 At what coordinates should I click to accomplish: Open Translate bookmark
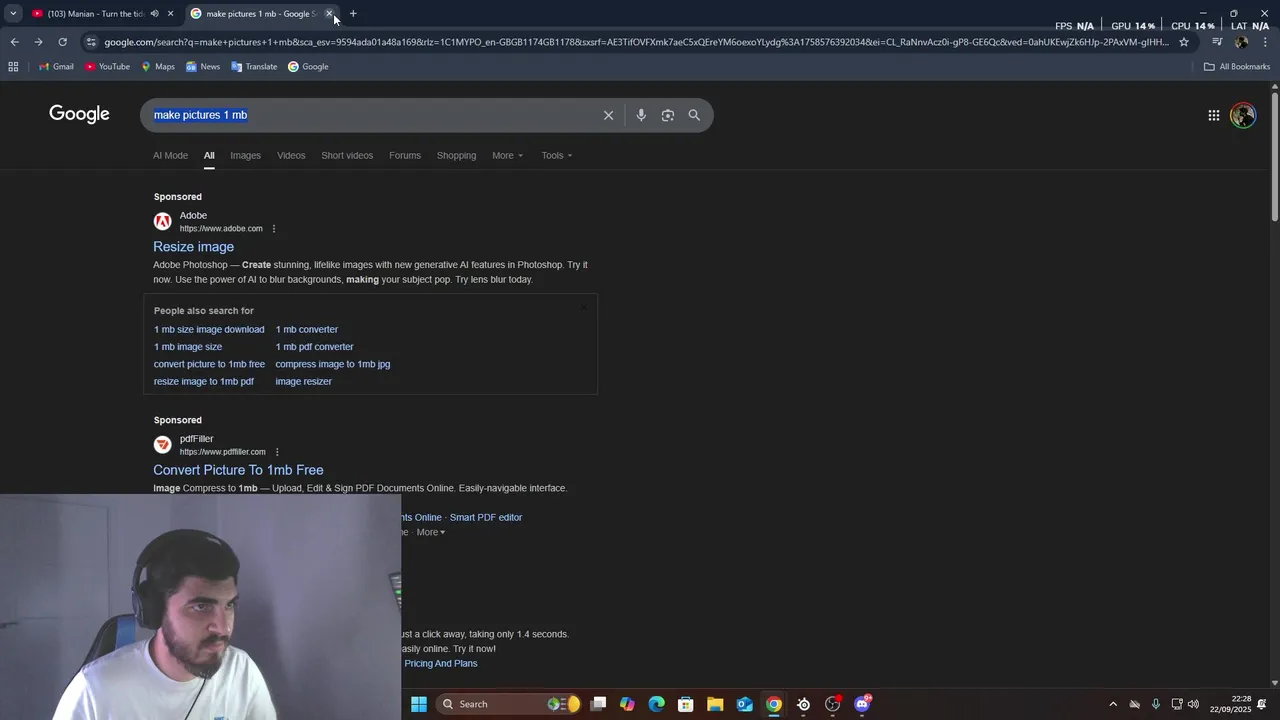[x=254, y=67]
